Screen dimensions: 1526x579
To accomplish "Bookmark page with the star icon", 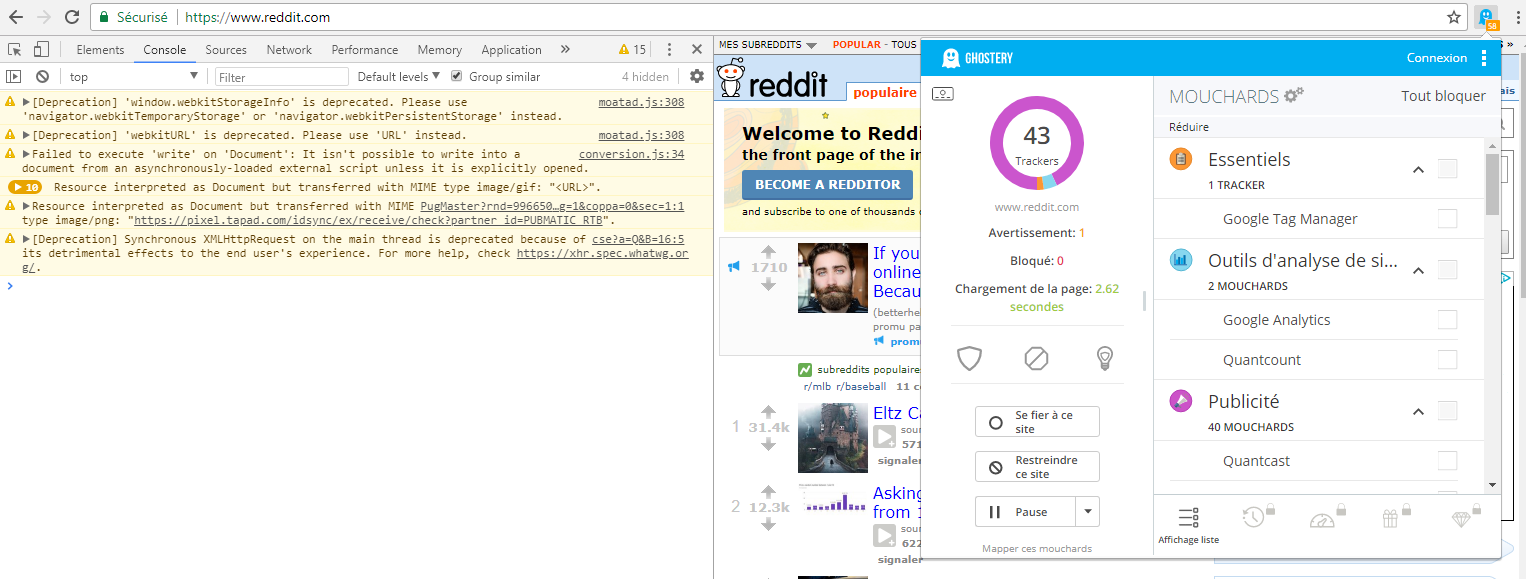I will (1454, 17).
